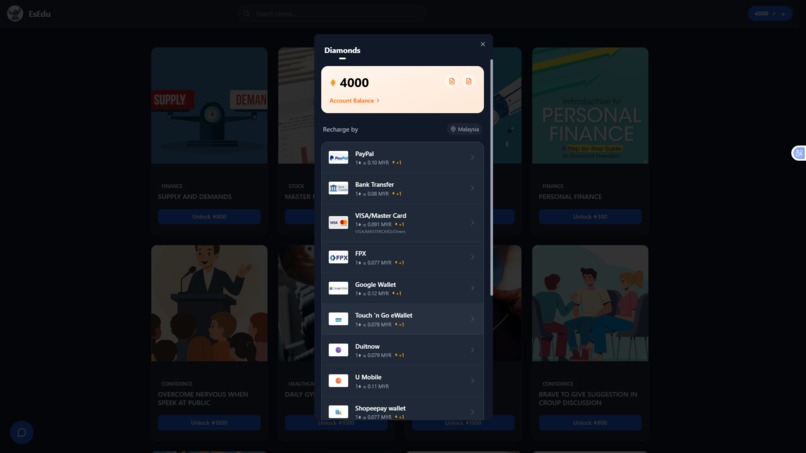Click the Shopeepay wallet logo icon

(x=338, y=412)
